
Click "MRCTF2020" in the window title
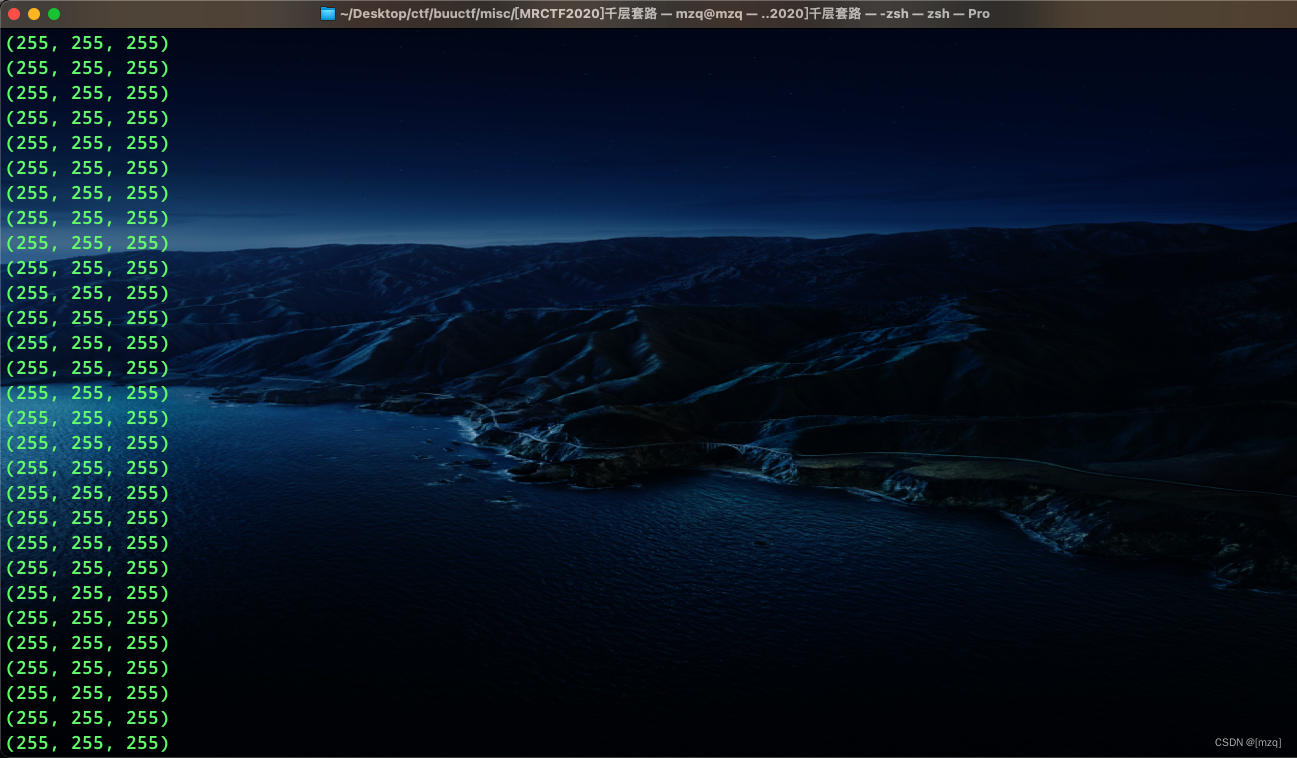pos(561,13)
